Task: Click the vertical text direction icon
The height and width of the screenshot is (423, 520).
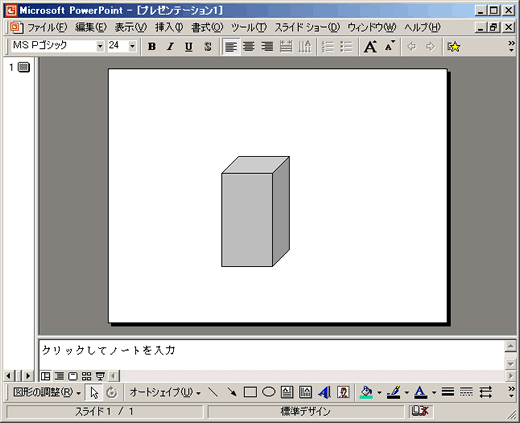Action: tap(304, 47)
